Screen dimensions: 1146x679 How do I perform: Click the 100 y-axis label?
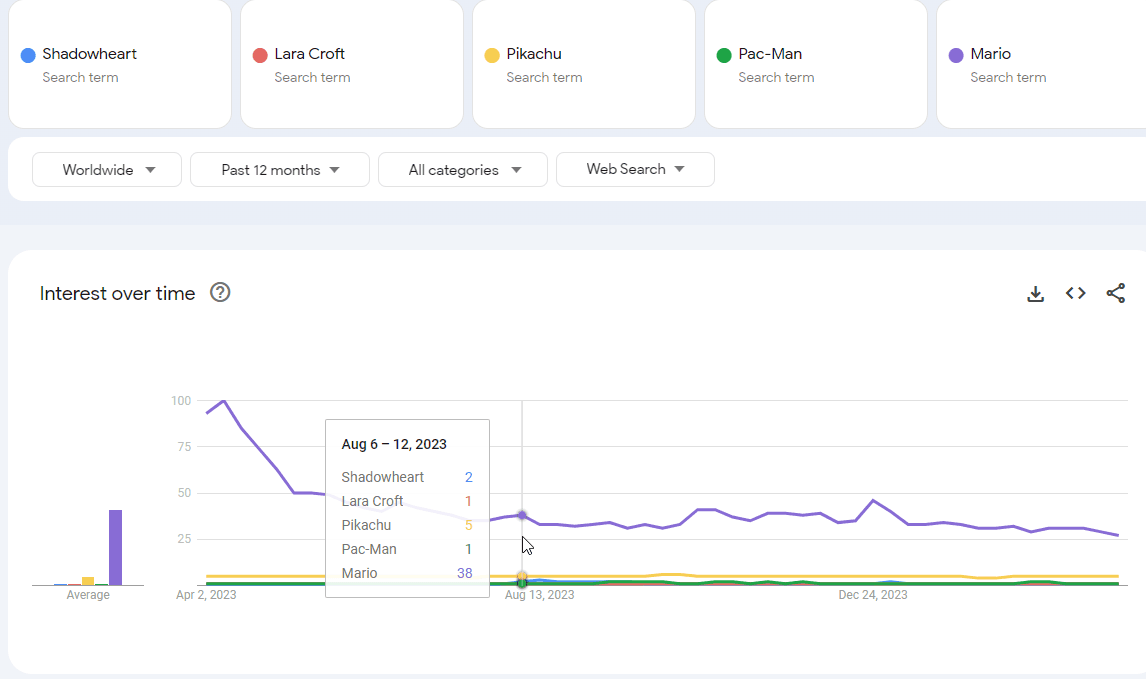coord(181,401)
